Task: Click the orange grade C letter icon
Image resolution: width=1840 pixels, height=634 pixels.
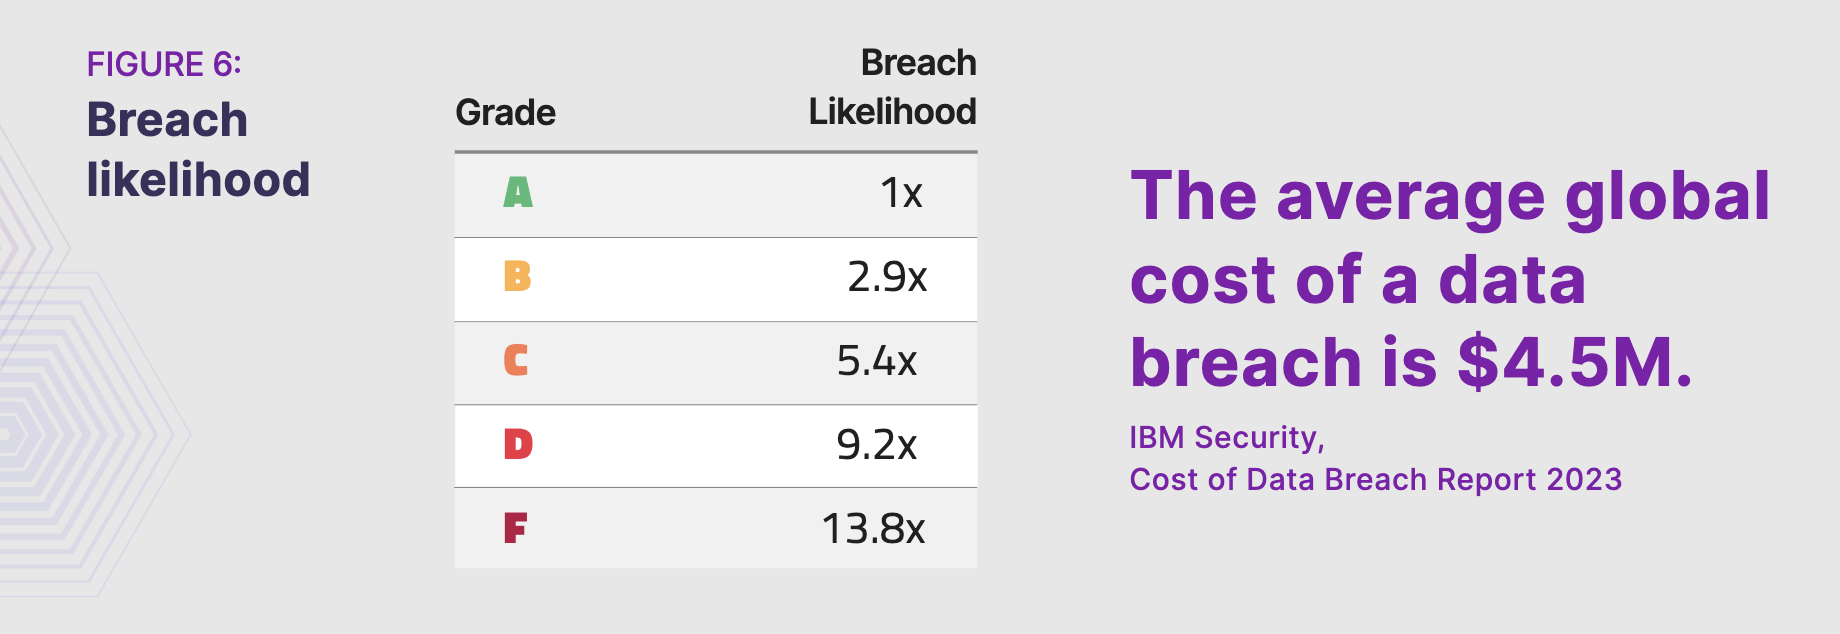Action: (516, 360)
